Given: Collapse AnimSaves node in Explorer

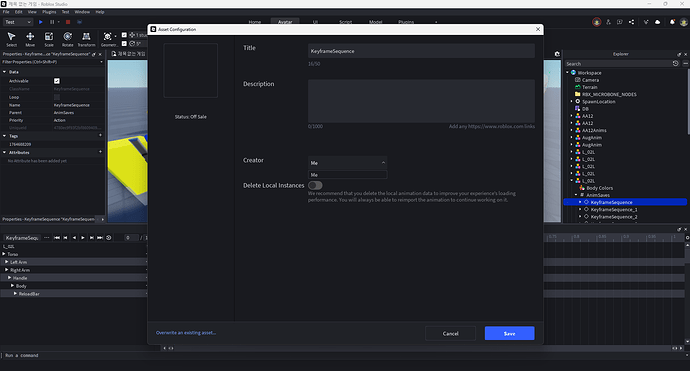Looking at the screenshot, I should pyautogui.click(x=576, y=195).
